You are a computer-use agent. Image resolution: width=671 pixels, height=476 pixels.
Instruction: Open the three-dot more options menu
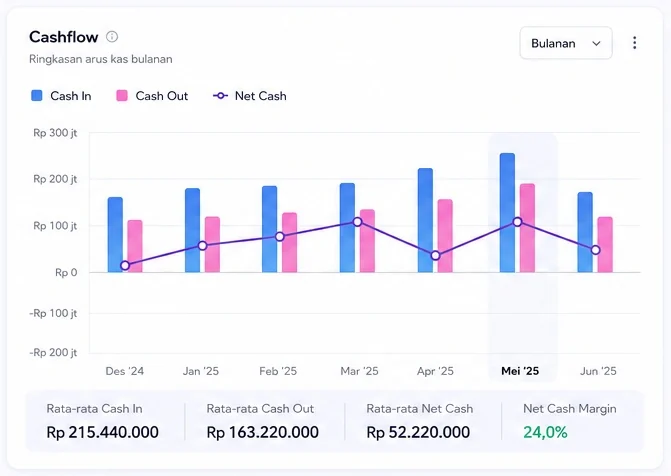tap(635, 43)
